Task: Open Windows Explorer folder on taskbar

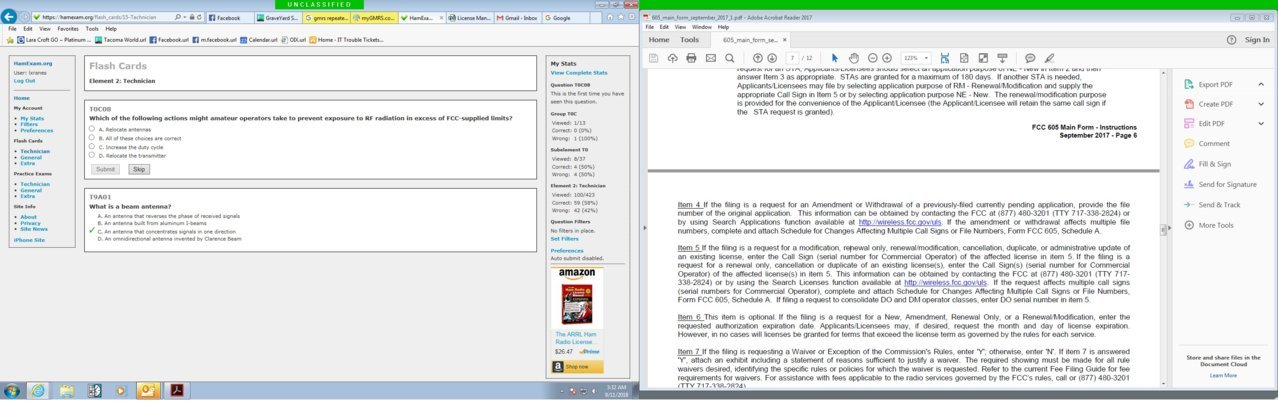Action: (x=66, y=390)
